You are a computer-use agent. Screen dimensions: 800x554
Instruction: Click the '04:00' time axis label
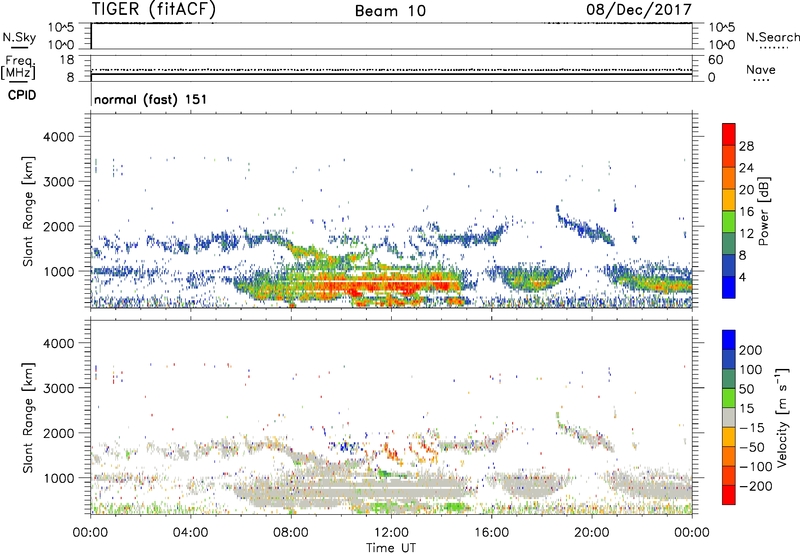point(191,533)
